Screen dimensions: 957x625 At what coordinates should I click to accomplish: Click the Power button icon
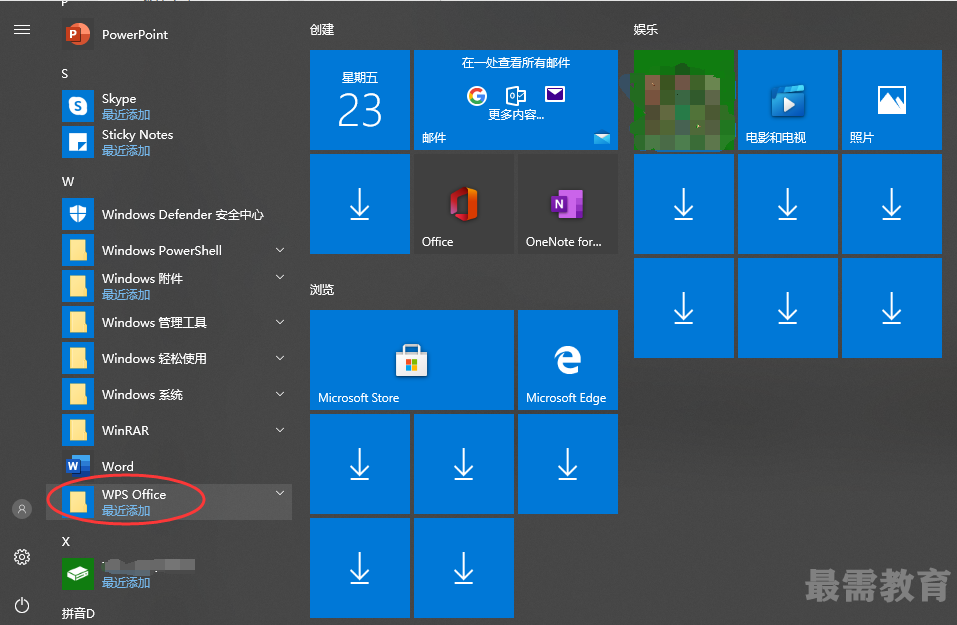(x=22, y=605)
